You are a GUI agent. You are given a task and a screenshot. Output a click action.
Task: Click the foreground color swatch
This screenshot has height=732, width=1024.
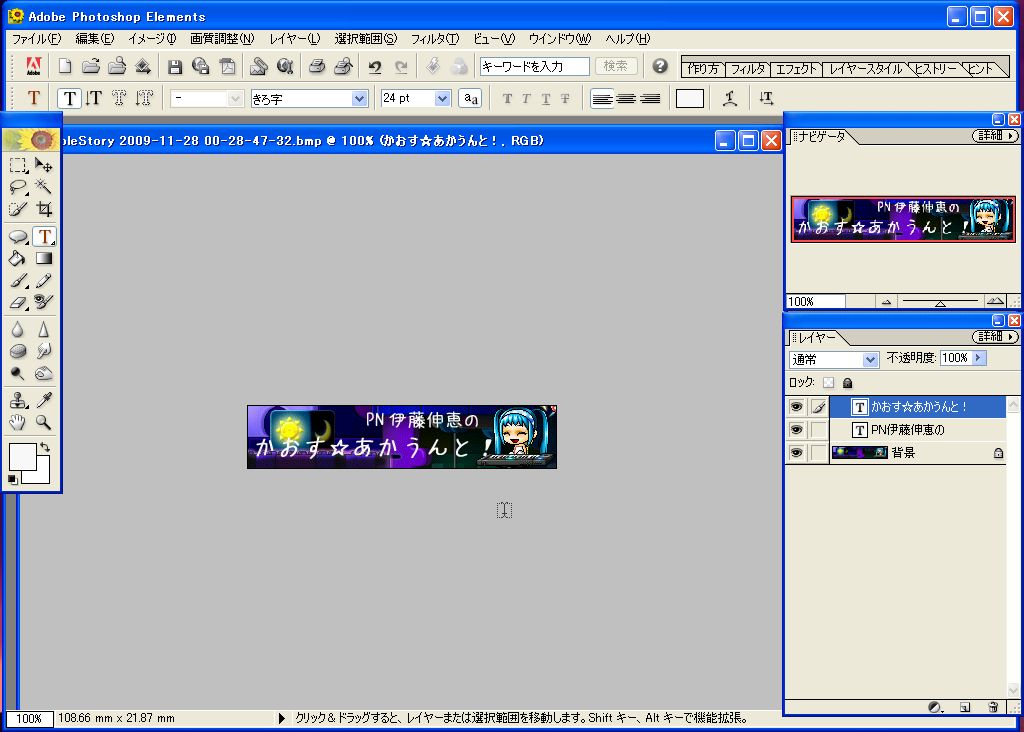22,456
